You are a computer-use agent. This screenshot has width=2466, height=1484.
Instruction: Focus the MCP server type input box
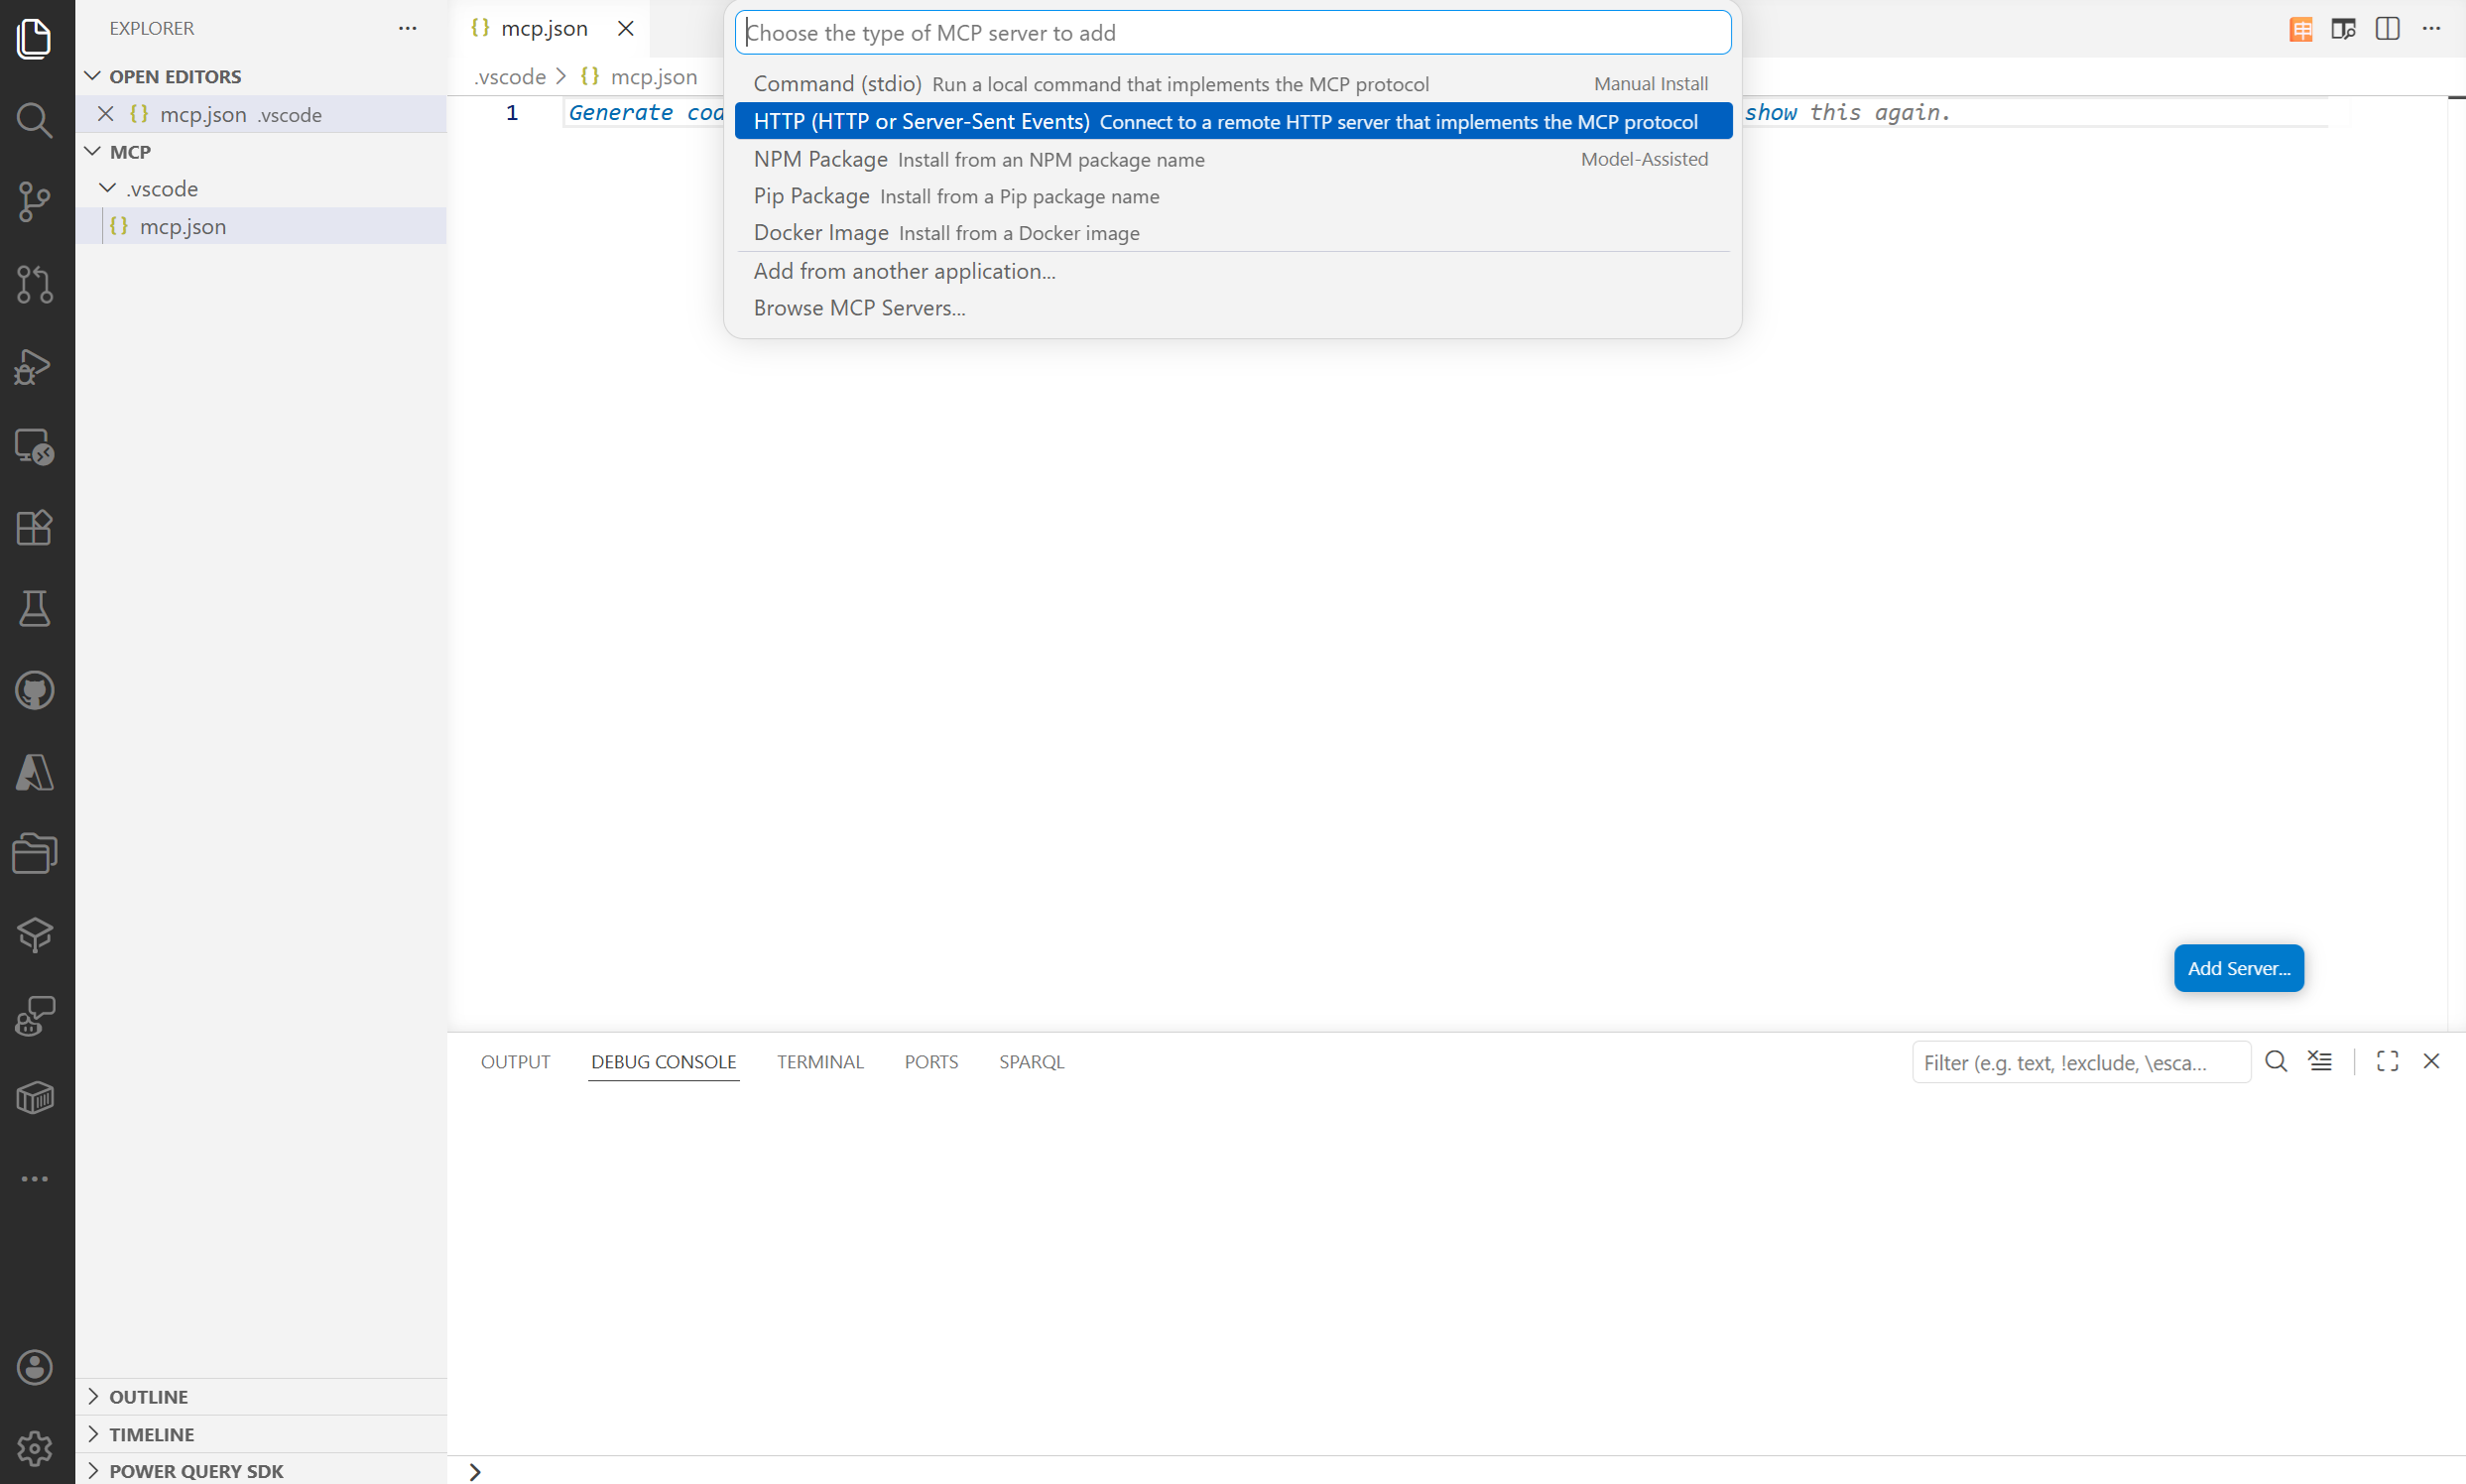pos(1233,33)
